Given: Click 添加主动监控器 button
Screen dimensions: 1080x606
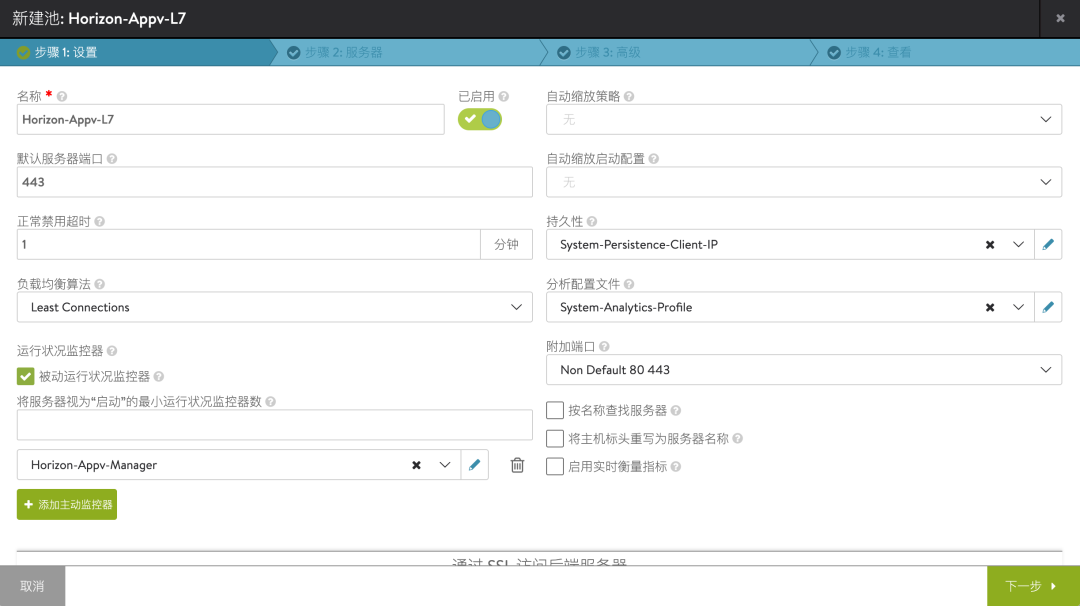Looking at the screenshot, I should (x=67, y=505).
